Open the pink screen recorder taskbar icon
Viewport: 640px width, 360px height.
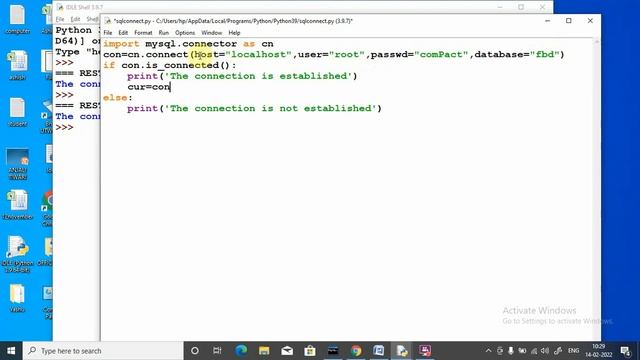click(x=425, y=351)
